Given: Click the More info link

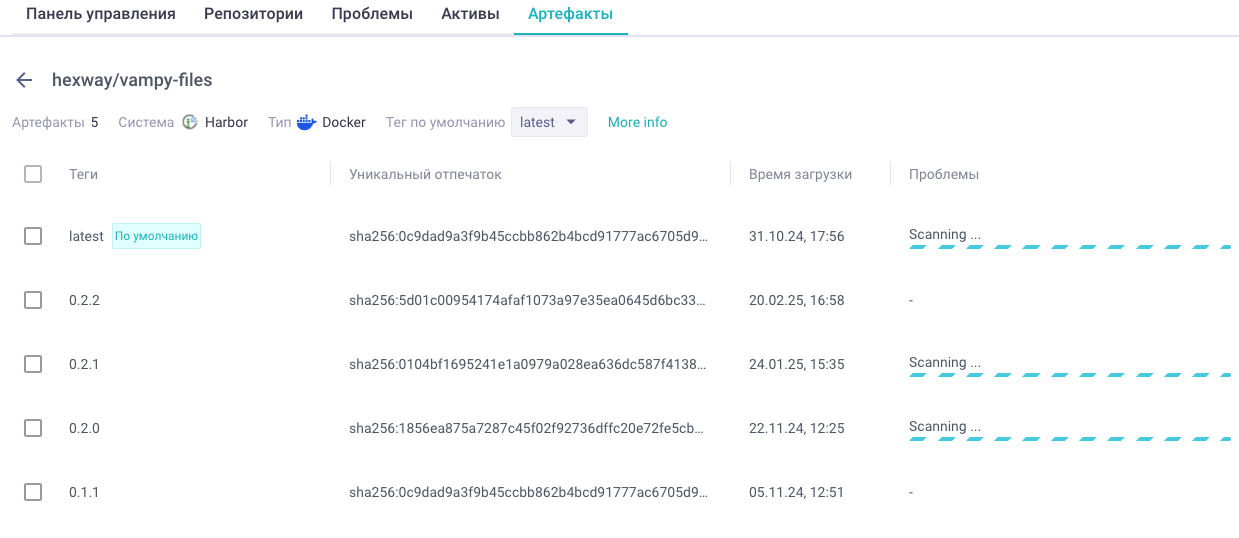Looking at the screenshot, I should point(638,122).
